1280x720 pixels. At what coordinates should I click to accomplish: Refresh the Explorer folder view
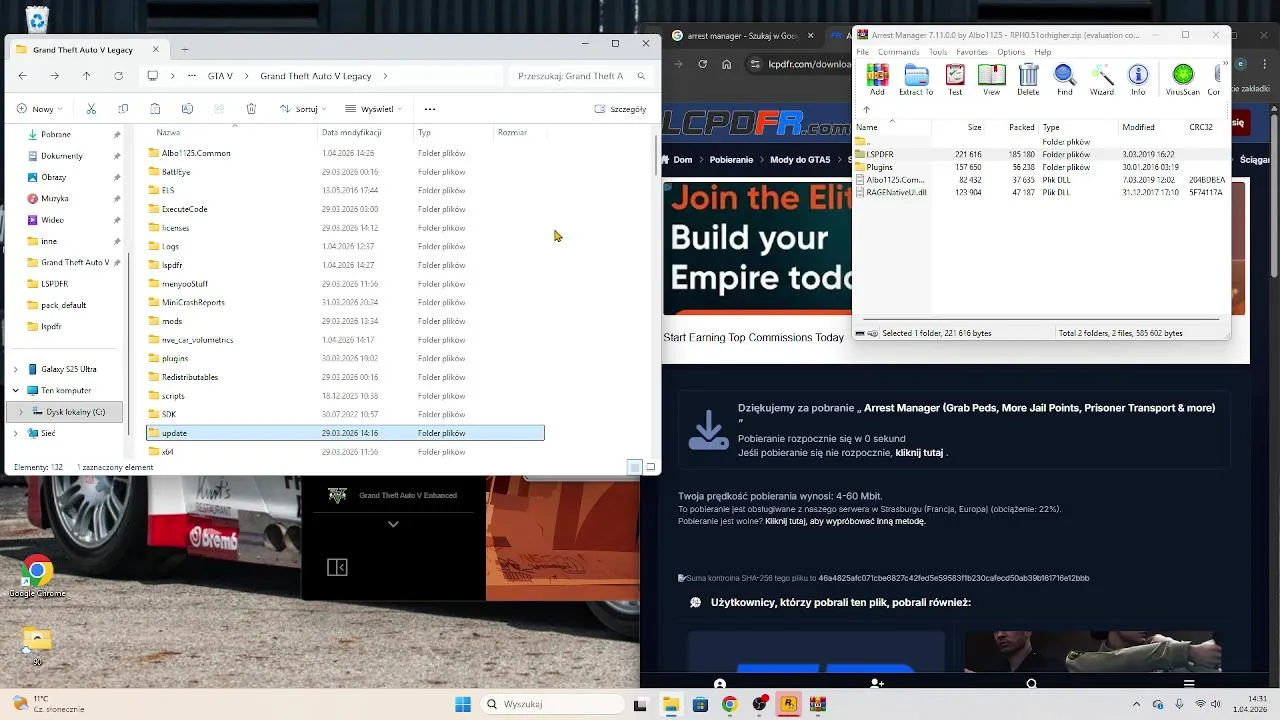(119, 76)
